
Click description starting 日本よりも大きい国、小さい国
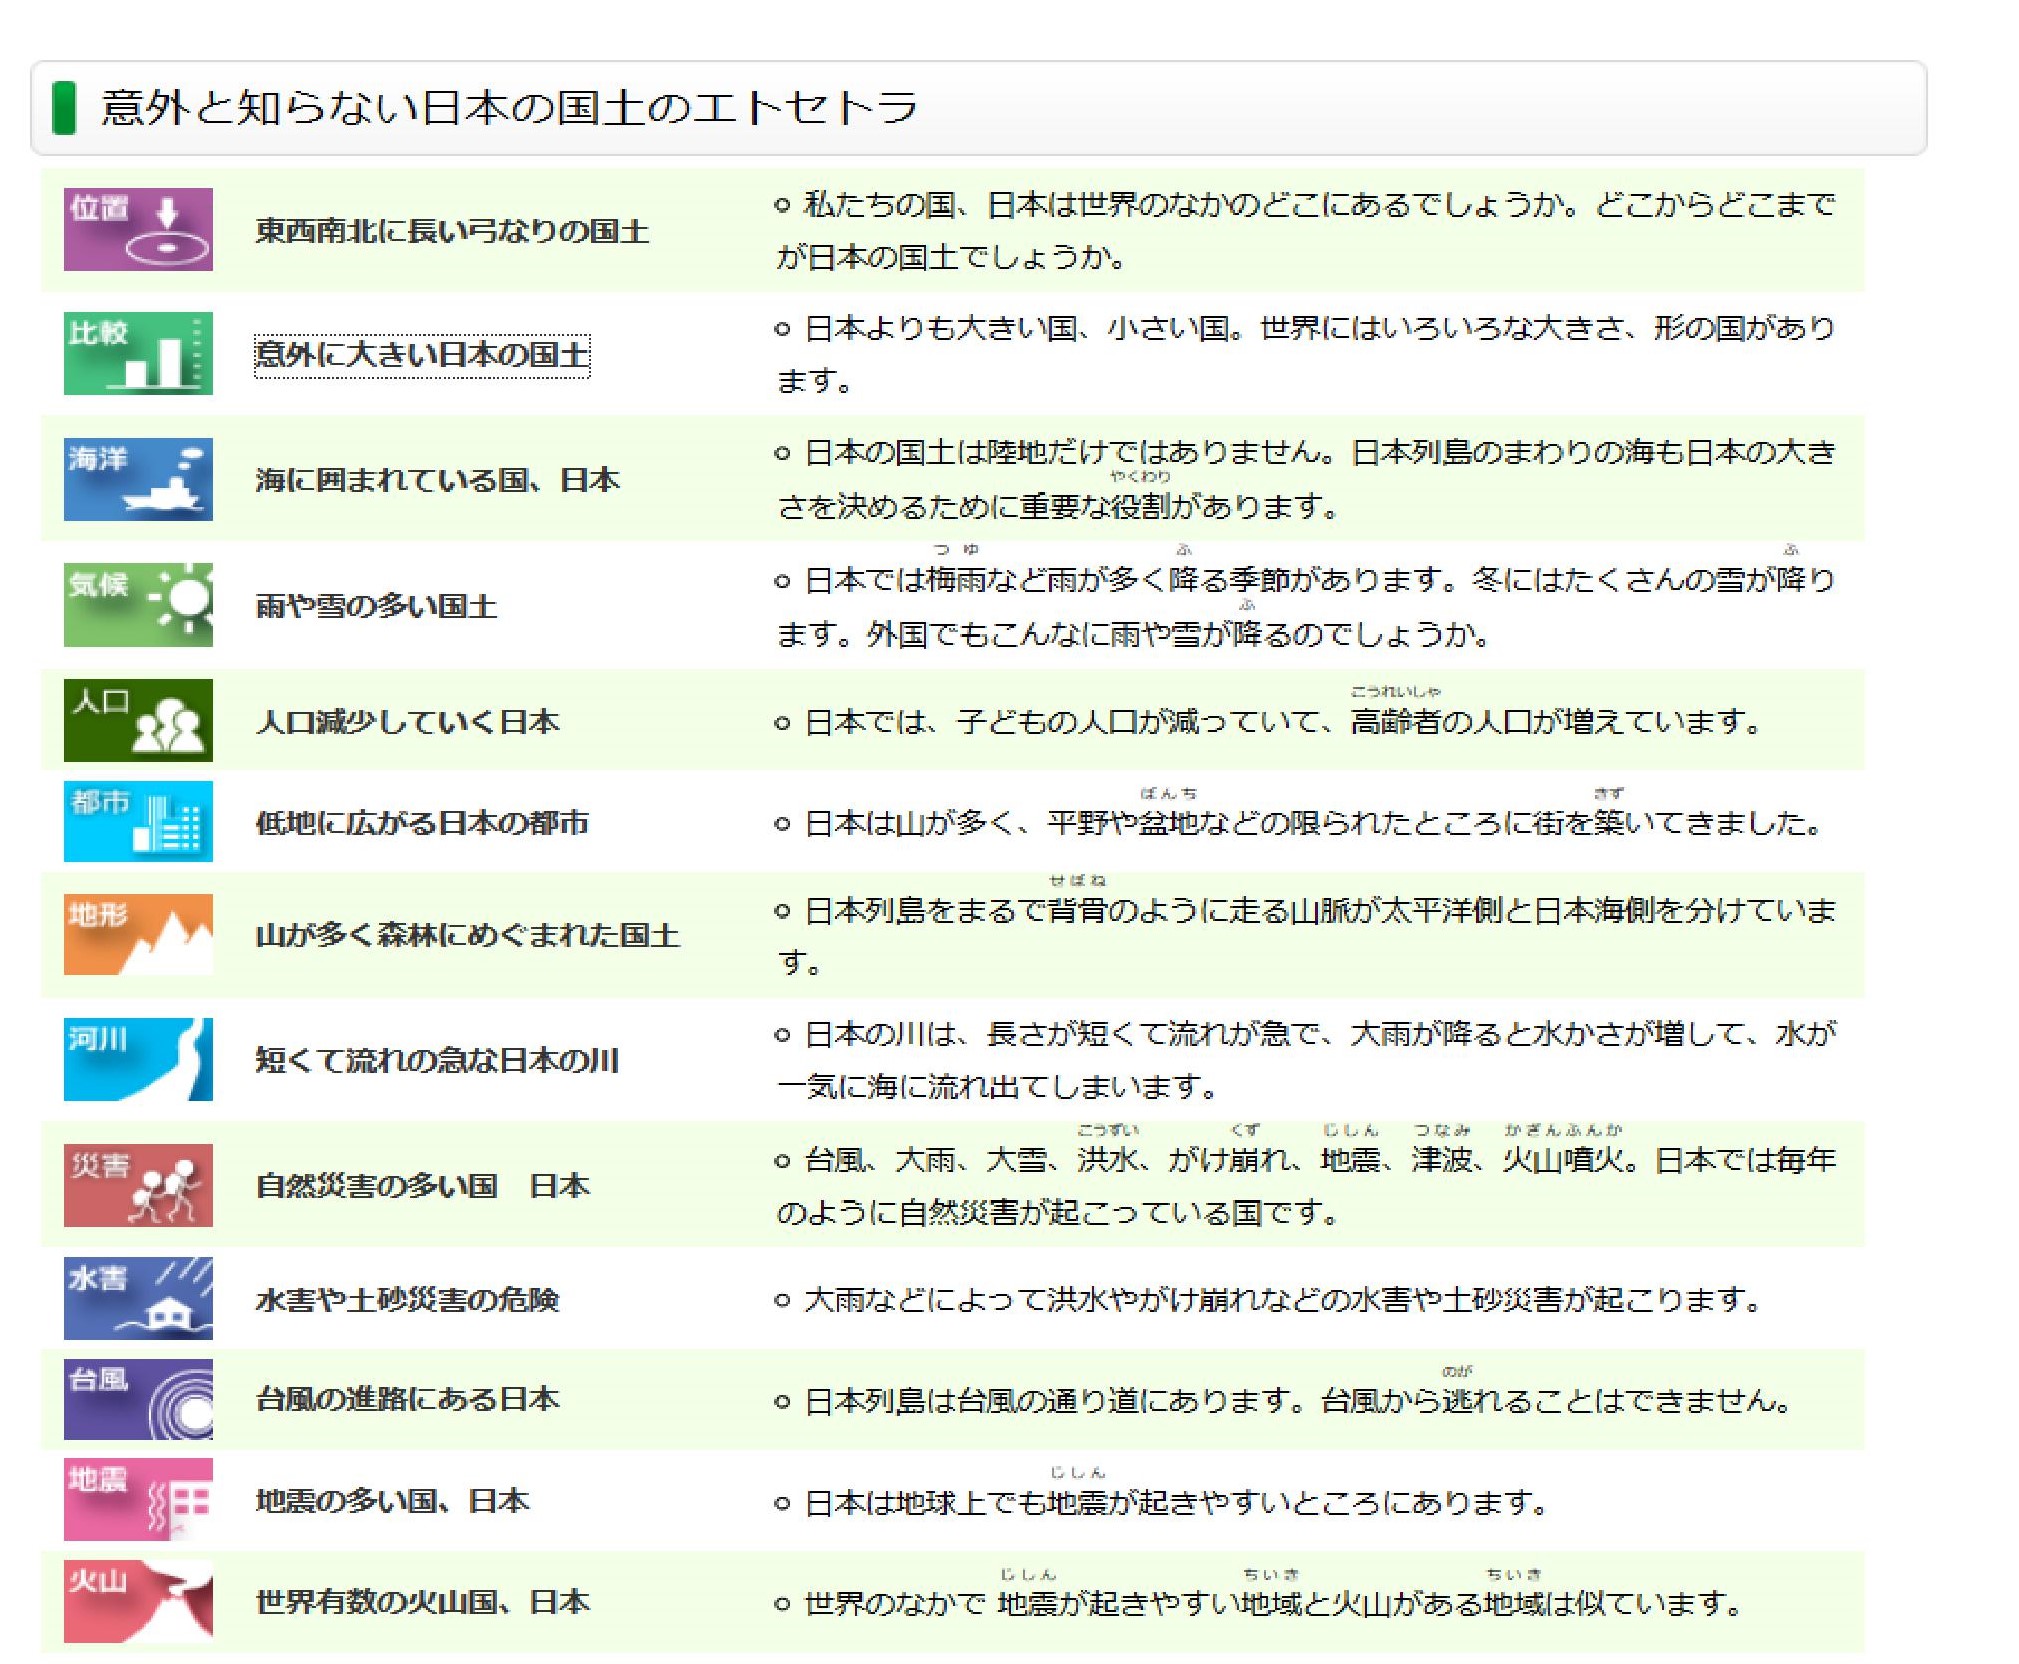1306,354
